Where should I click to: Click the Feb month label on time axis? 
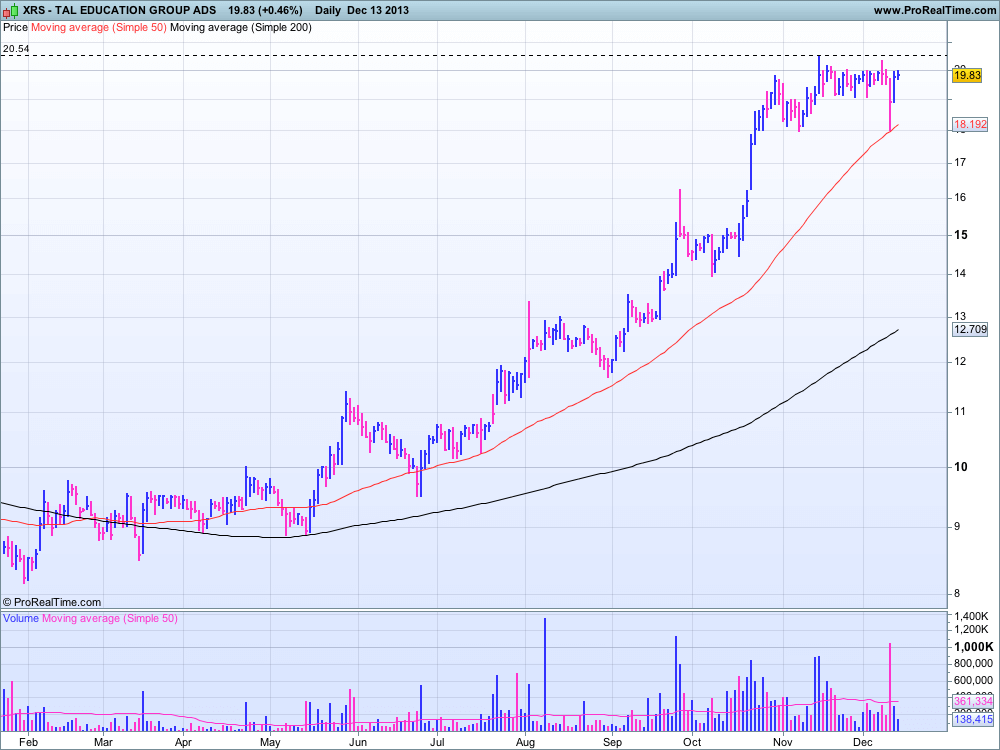[x=28, y=742]
